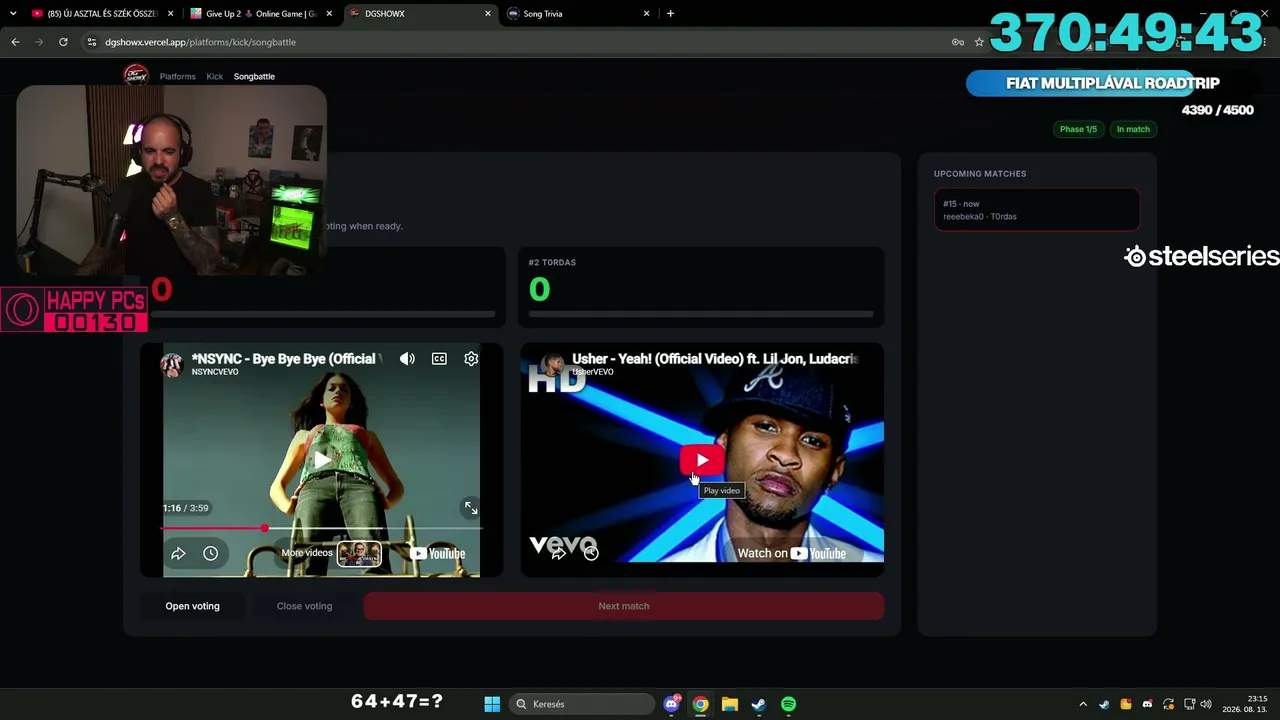Viewport: 1280px width, 720px height.
Task: Click Watch on YouTube for Usher video
Action: [791, 553]
